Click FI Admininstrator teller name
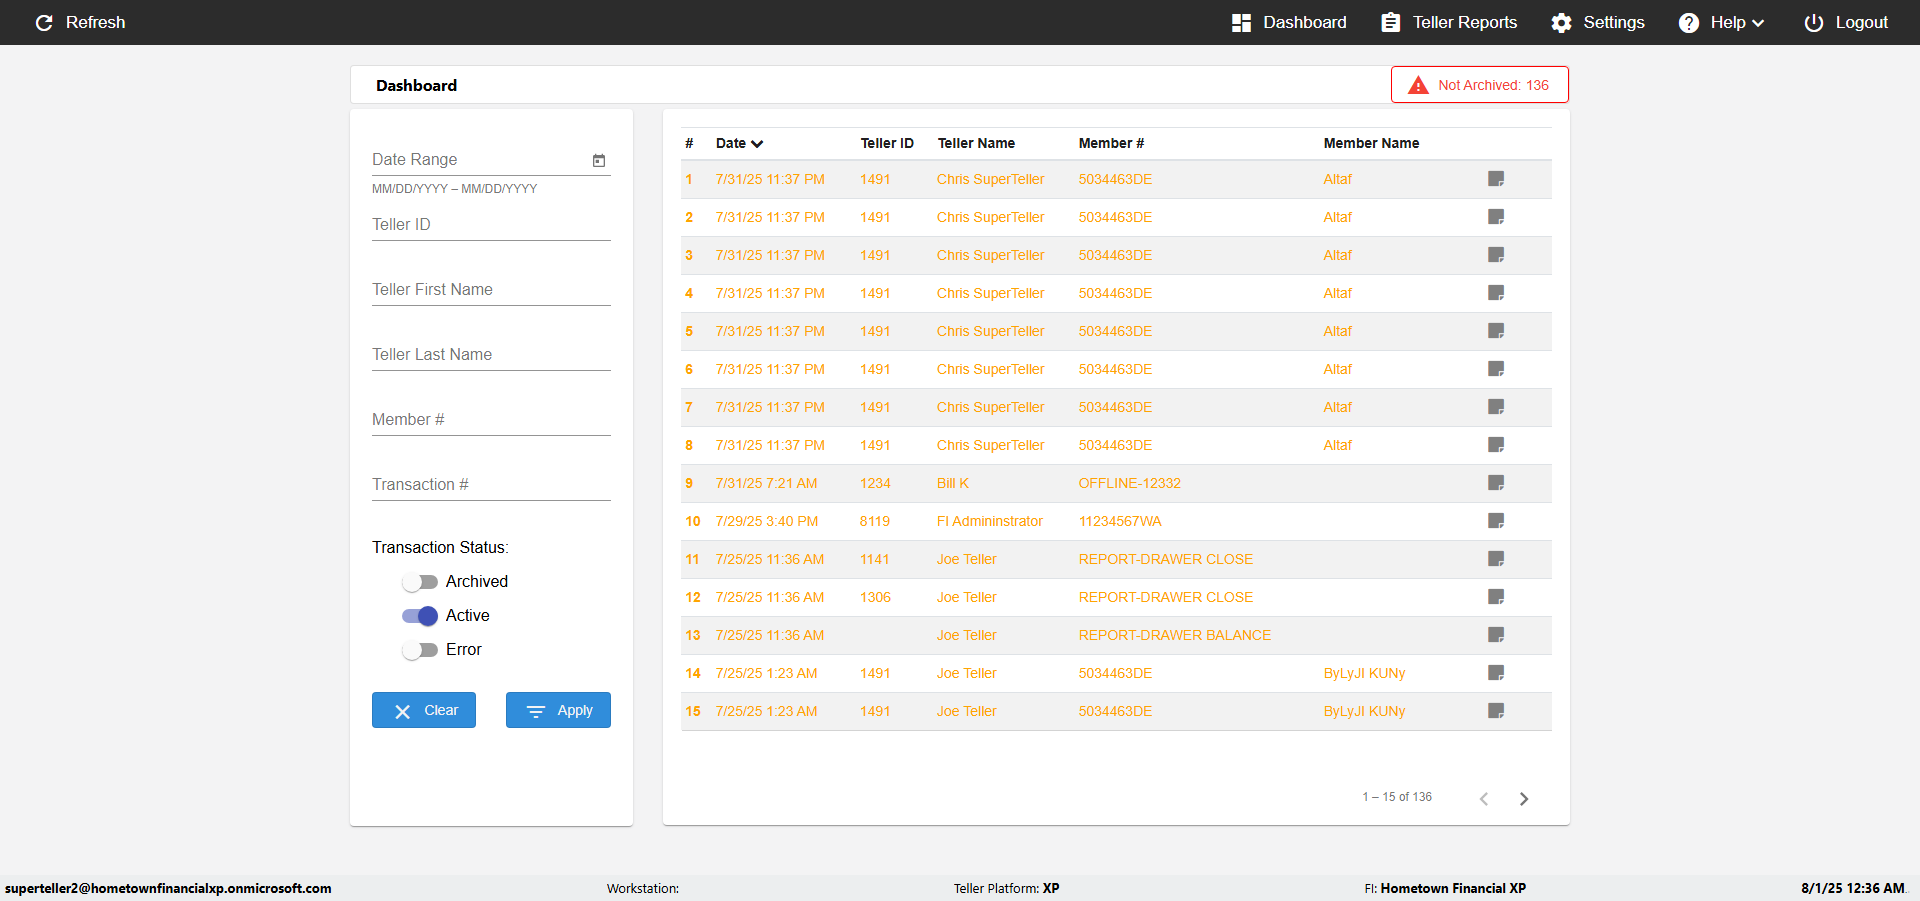 [989, 521]
